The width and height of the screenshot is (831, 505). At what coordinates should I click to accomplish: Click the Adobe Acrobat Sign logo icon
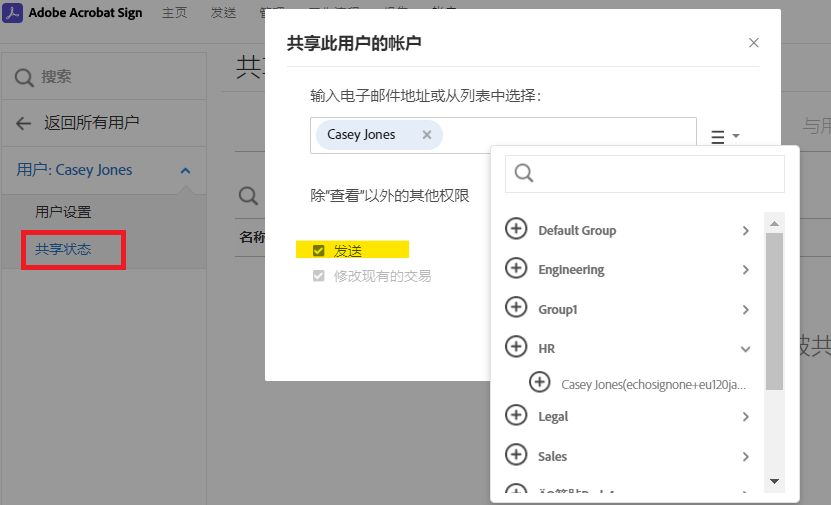12,12
